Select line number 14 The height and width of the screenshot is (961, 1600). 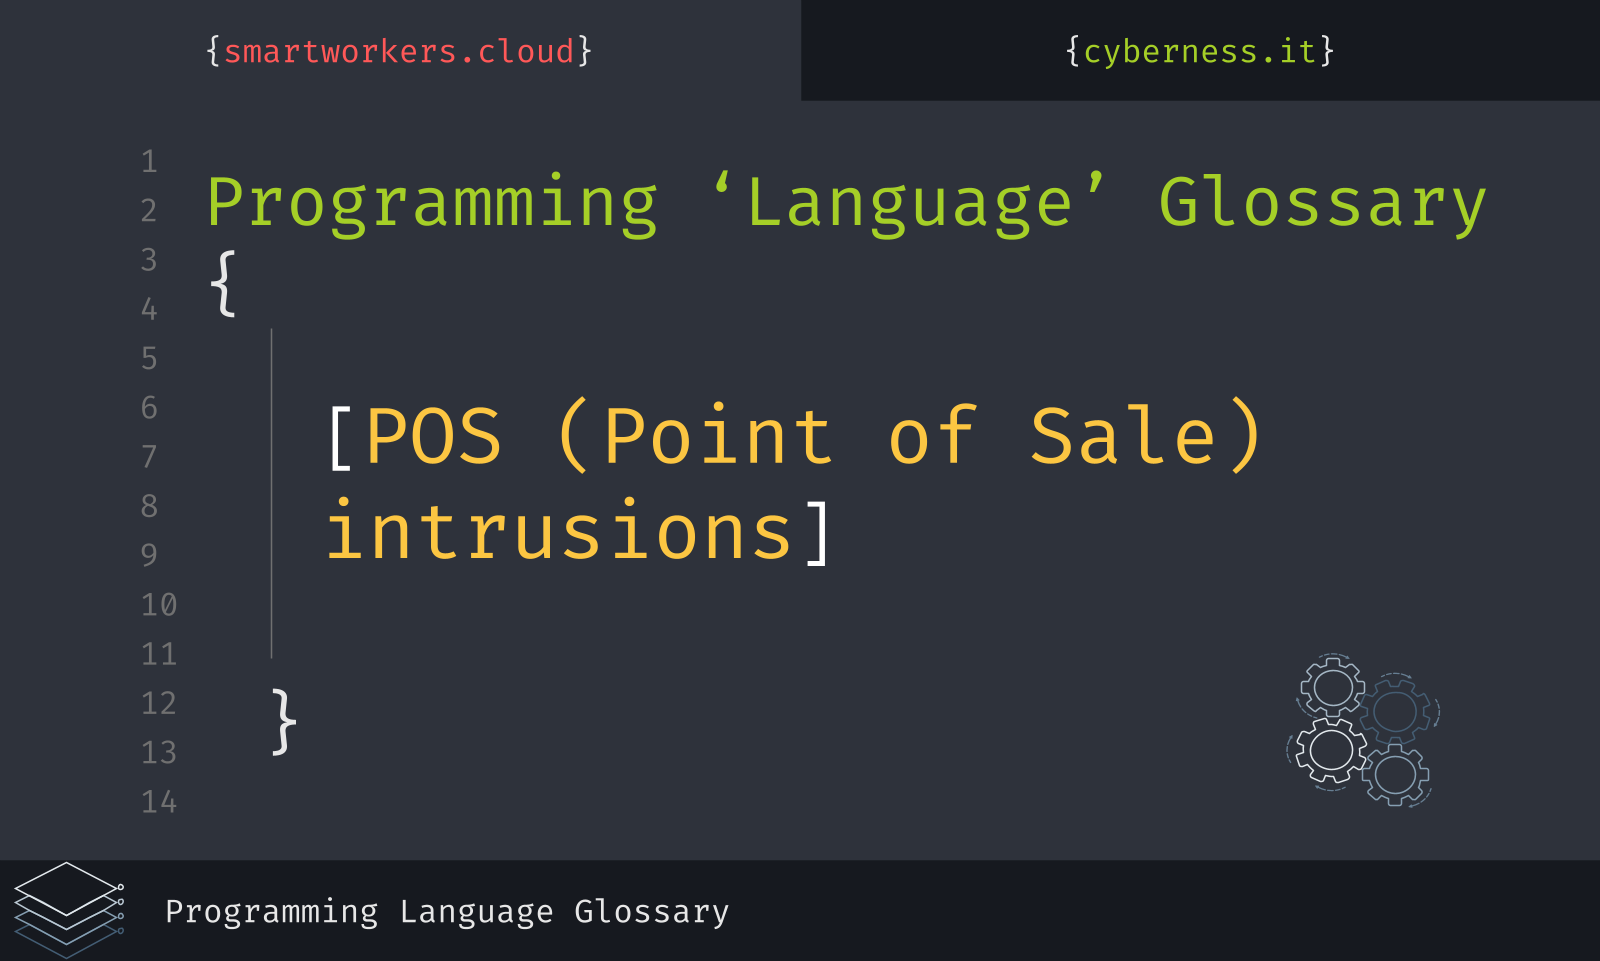tap(159, 802)
